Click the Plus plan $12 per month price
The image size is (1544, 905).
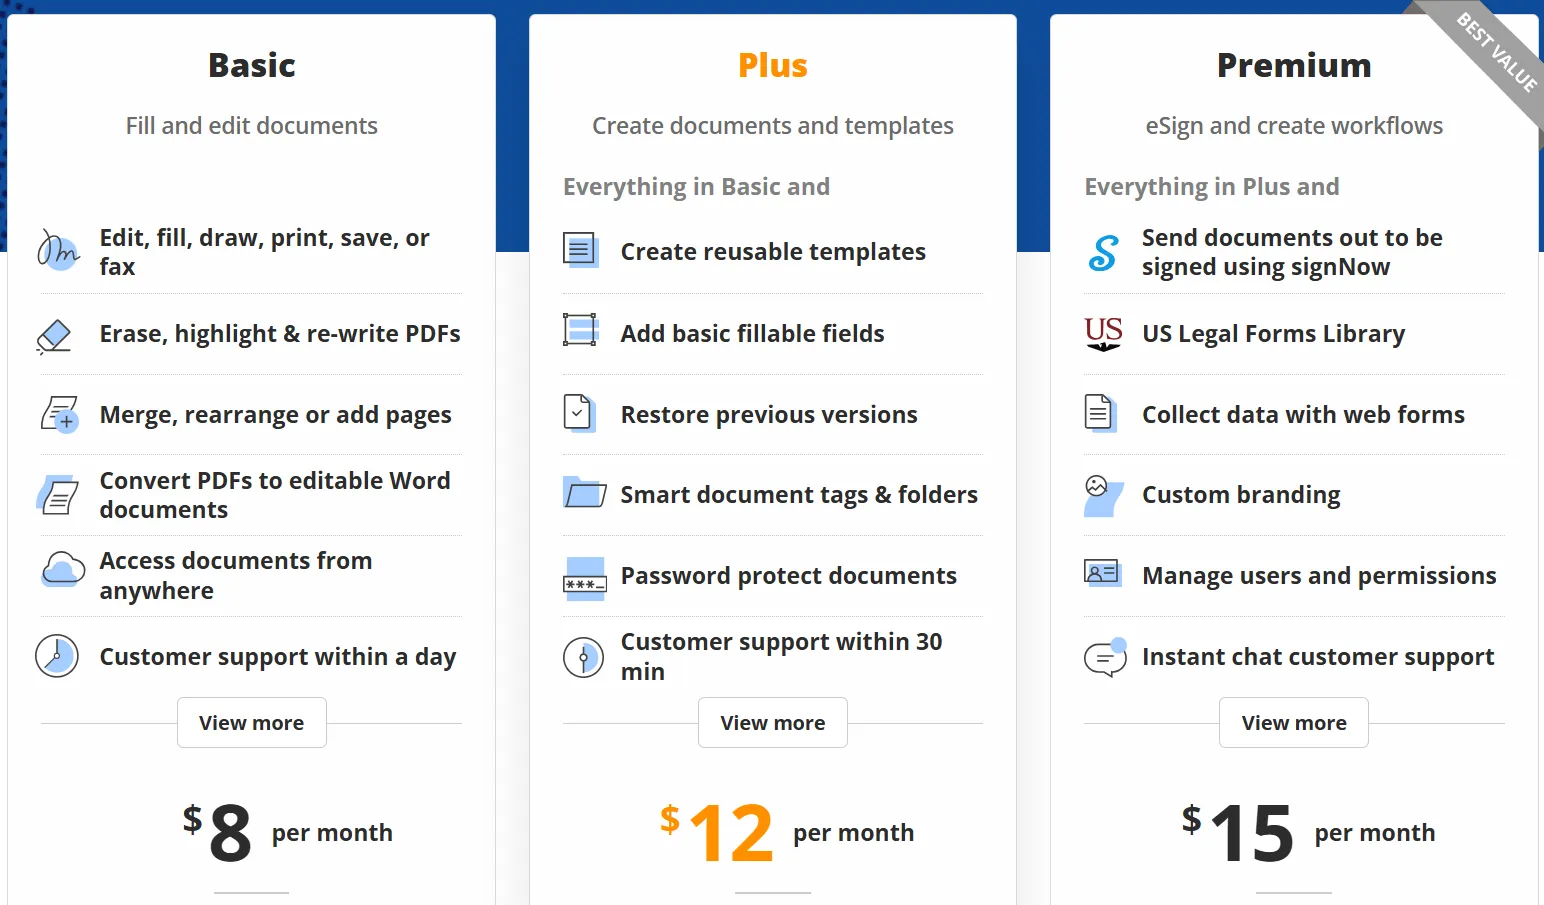click(785, 832)
